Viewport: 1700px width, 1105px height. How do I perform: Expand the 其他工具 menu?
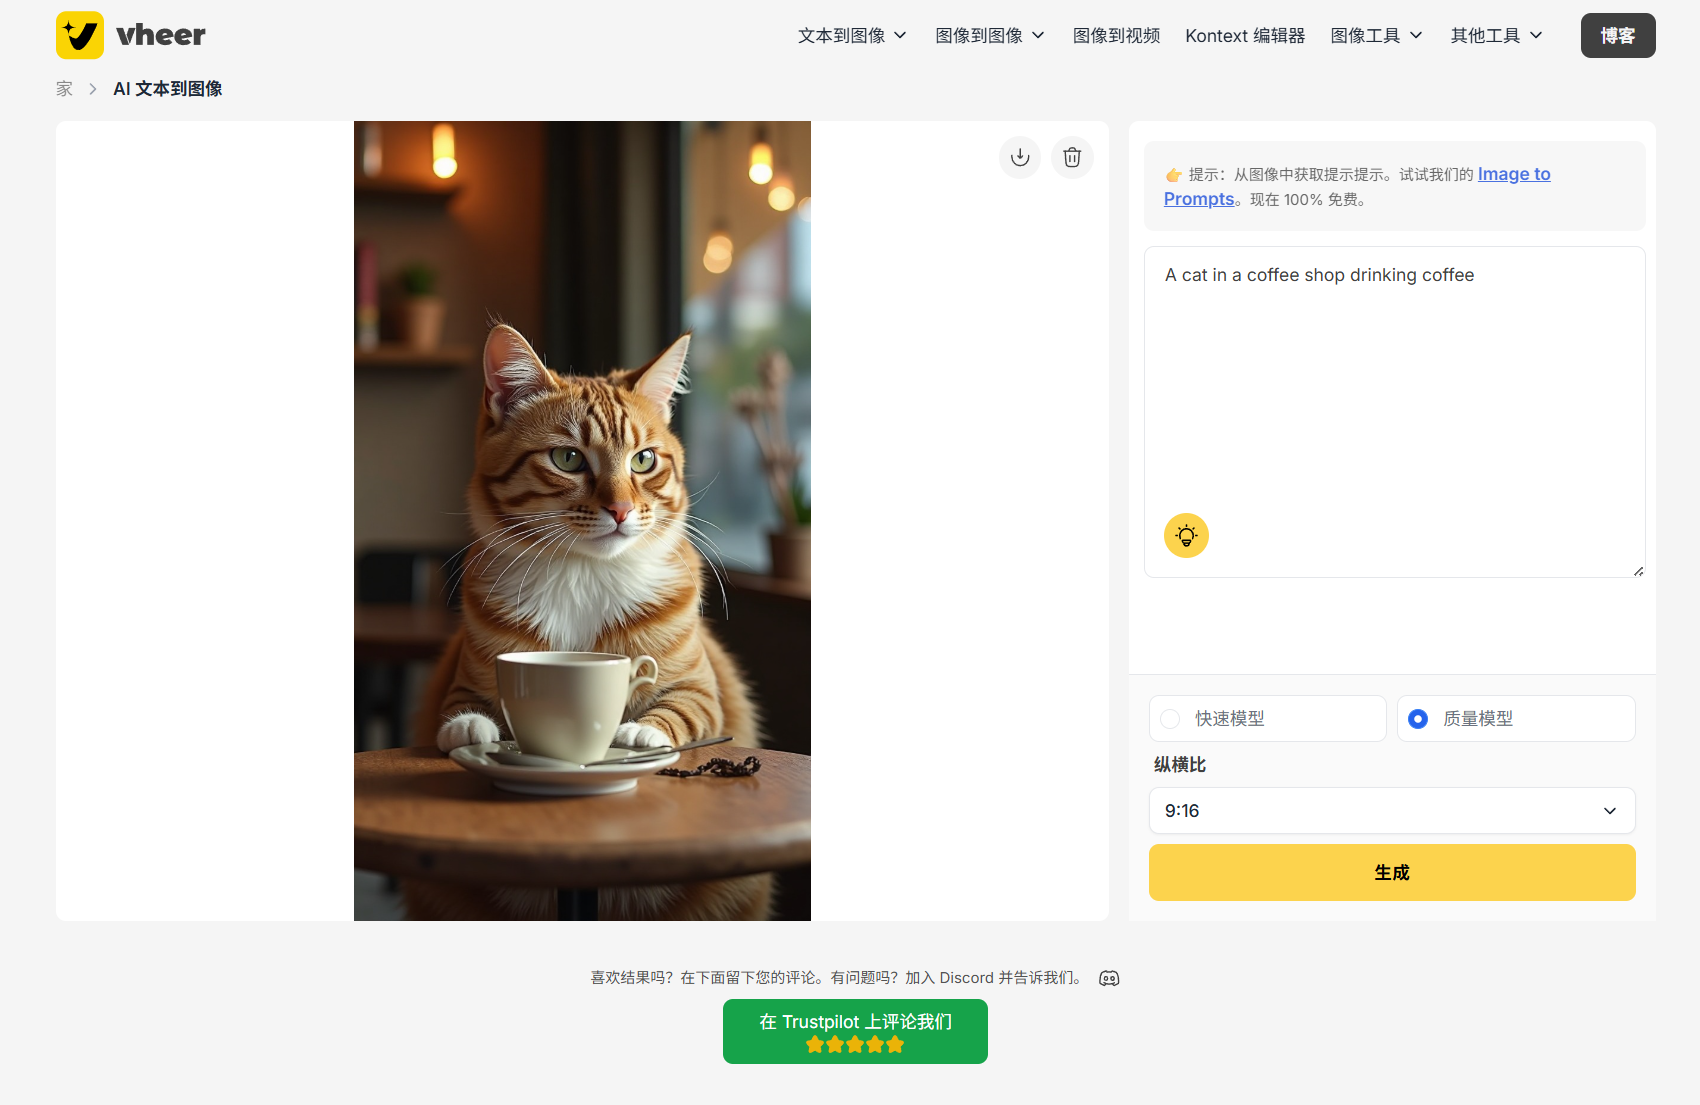pos(1497,36)
